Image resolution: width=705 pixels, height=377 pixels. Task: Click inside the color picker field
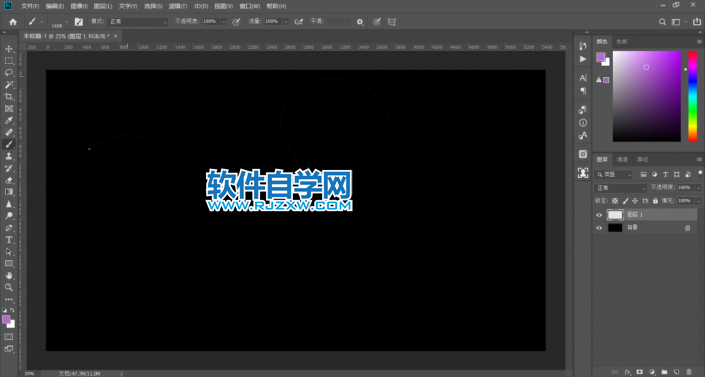tap(647, 96)
